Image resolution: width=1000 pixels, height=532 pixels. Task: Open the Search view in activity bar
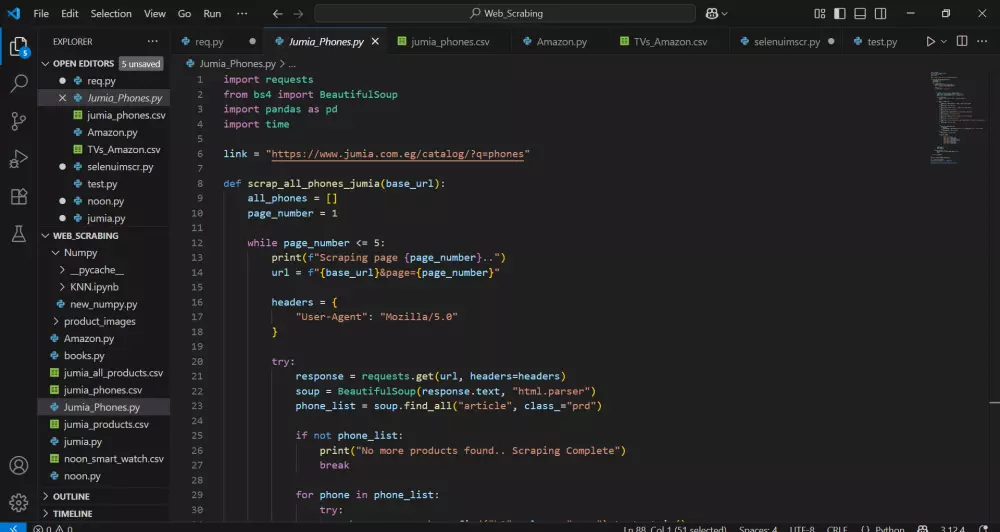(x=18, y=84)
